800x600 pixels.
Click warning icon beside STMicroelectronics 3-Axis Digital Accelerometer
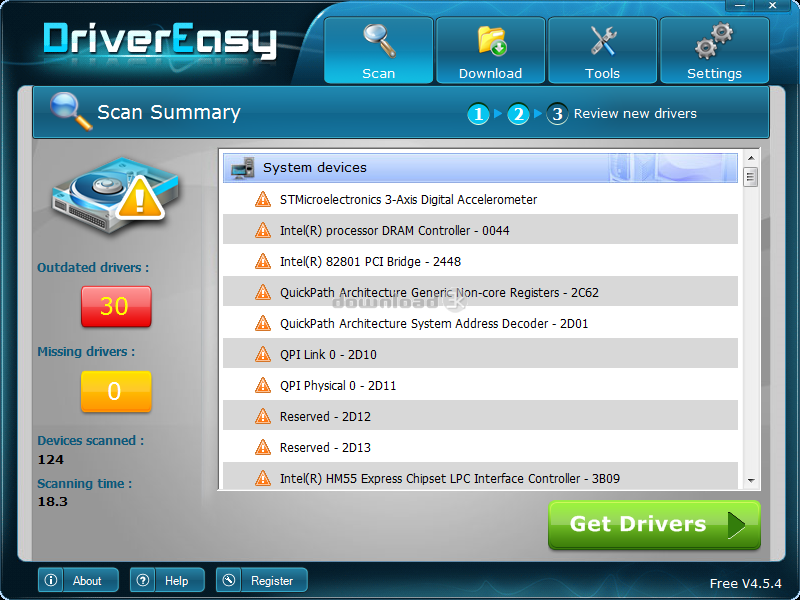click(263, 199)
